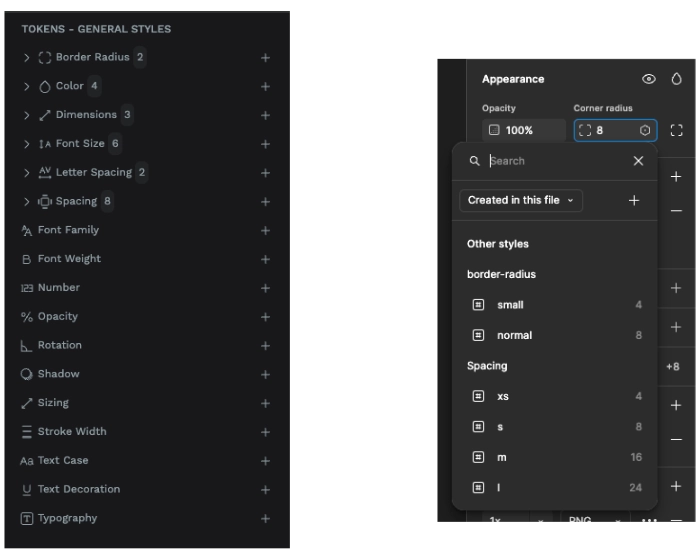
Task: Apply the small border-radius variable
Action: click(555, 305)
